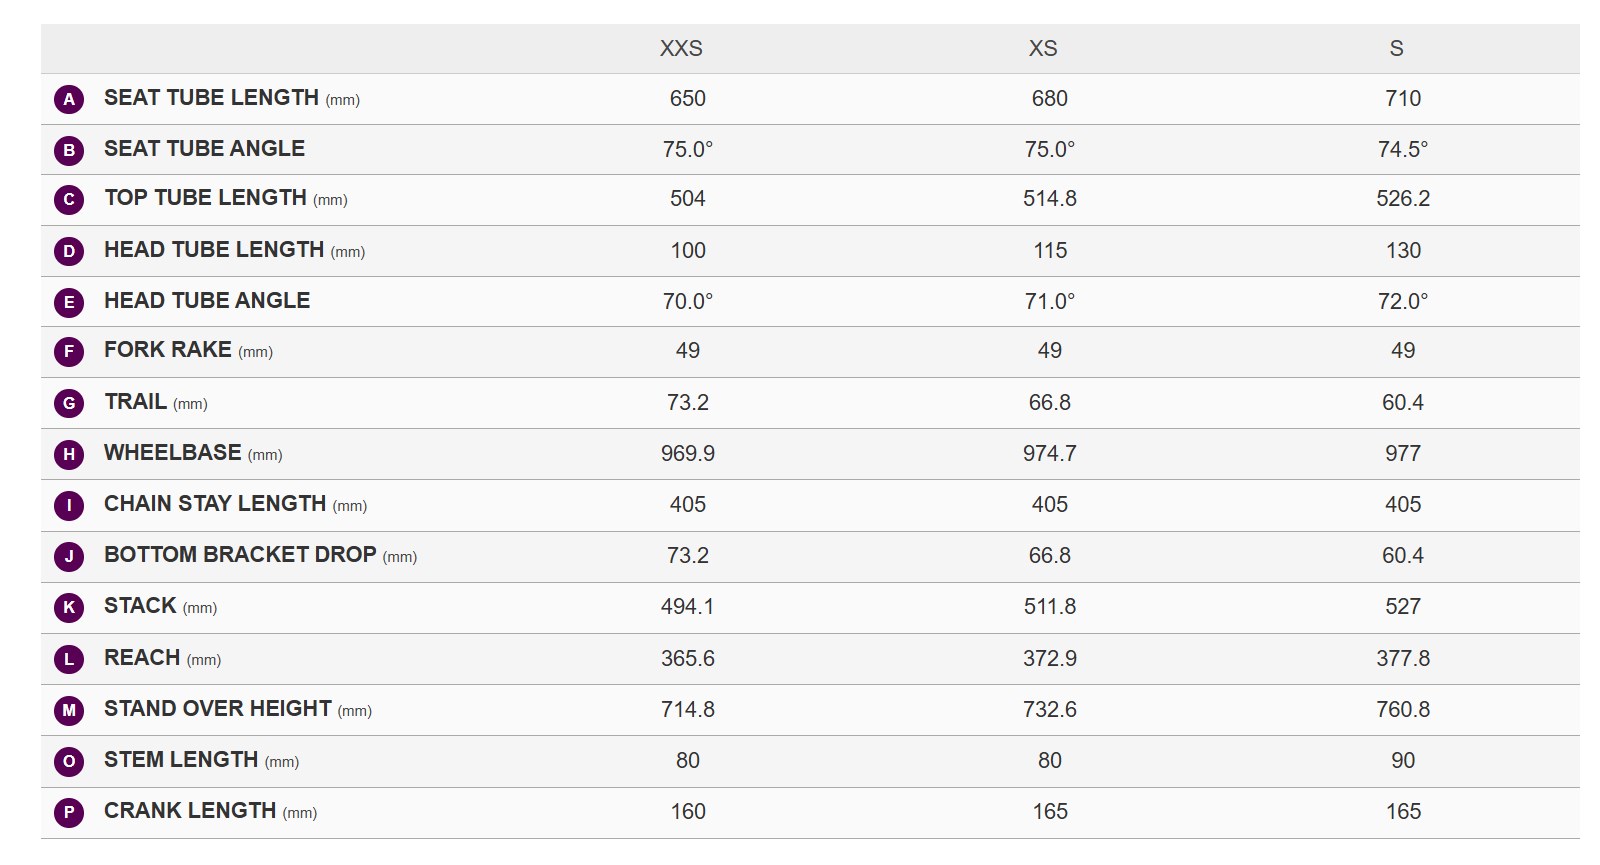Viewport: 1600px width, 865px height.
Task: Select the J icon for Bottom Bracket Drop
Action: (69, 556)
